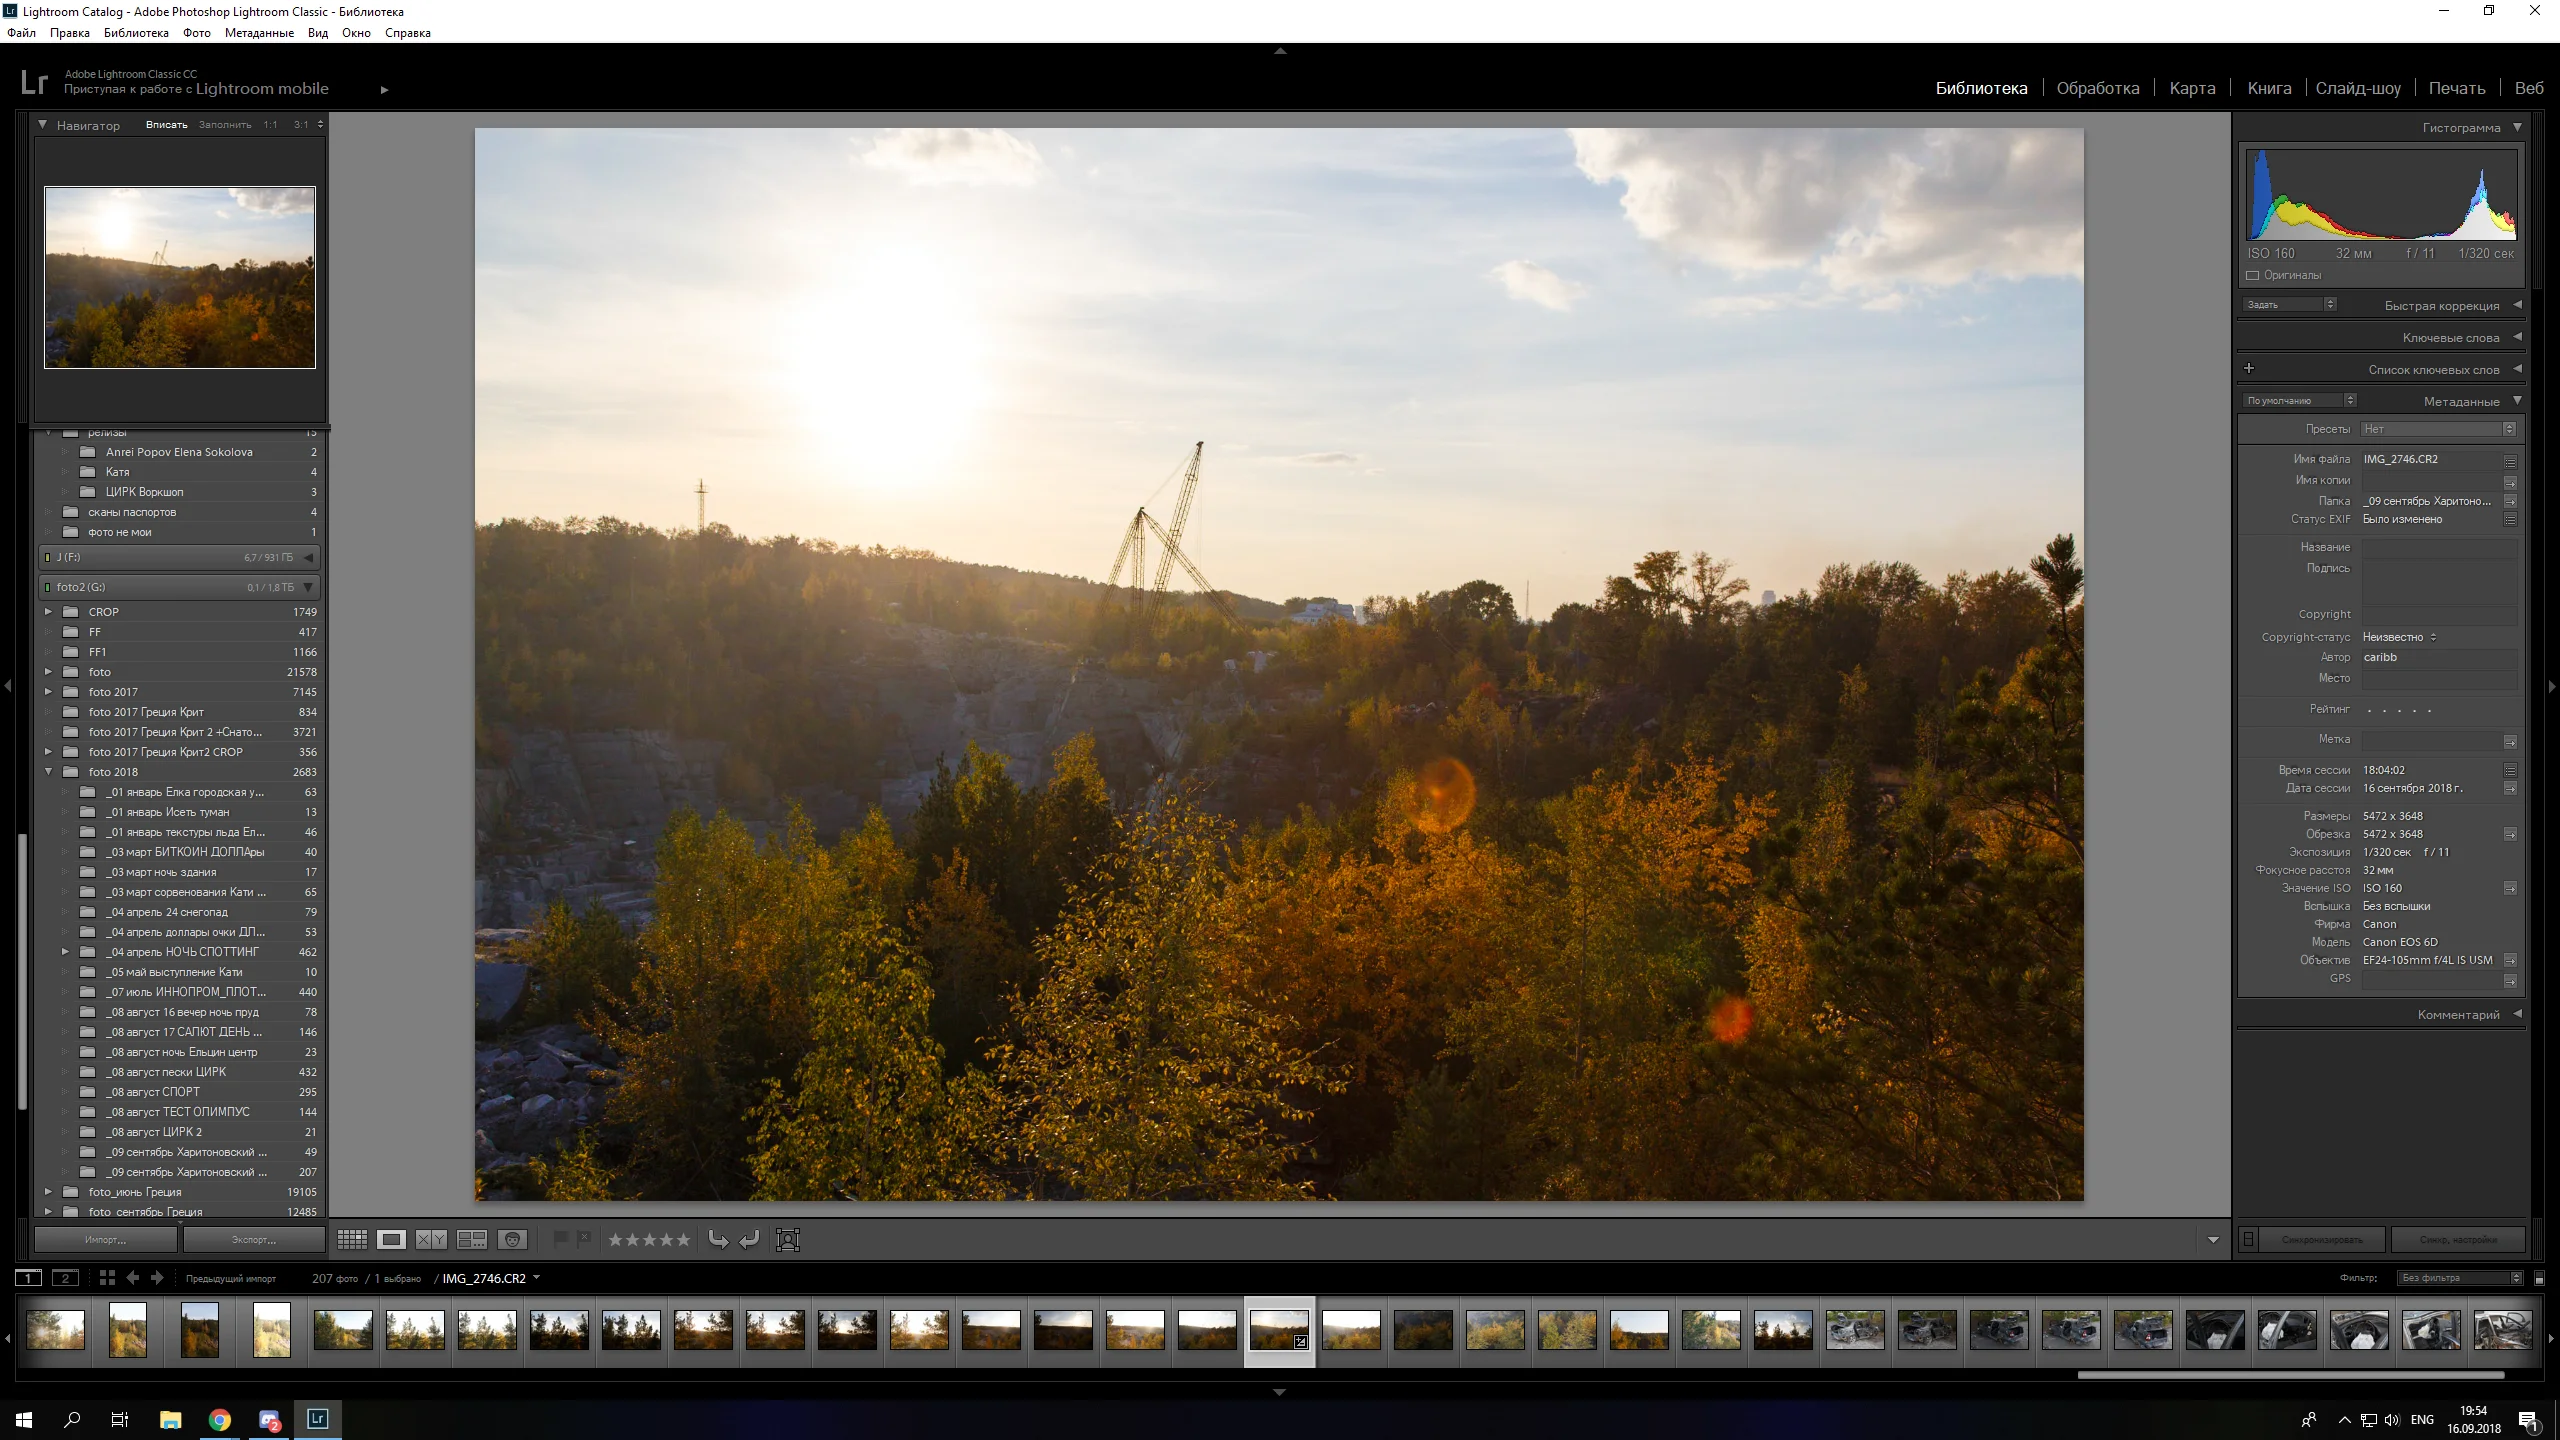The image size is (2560, 1440).
Task: Rotate photo counterclockwise arrow
Action: (718, 1240)
